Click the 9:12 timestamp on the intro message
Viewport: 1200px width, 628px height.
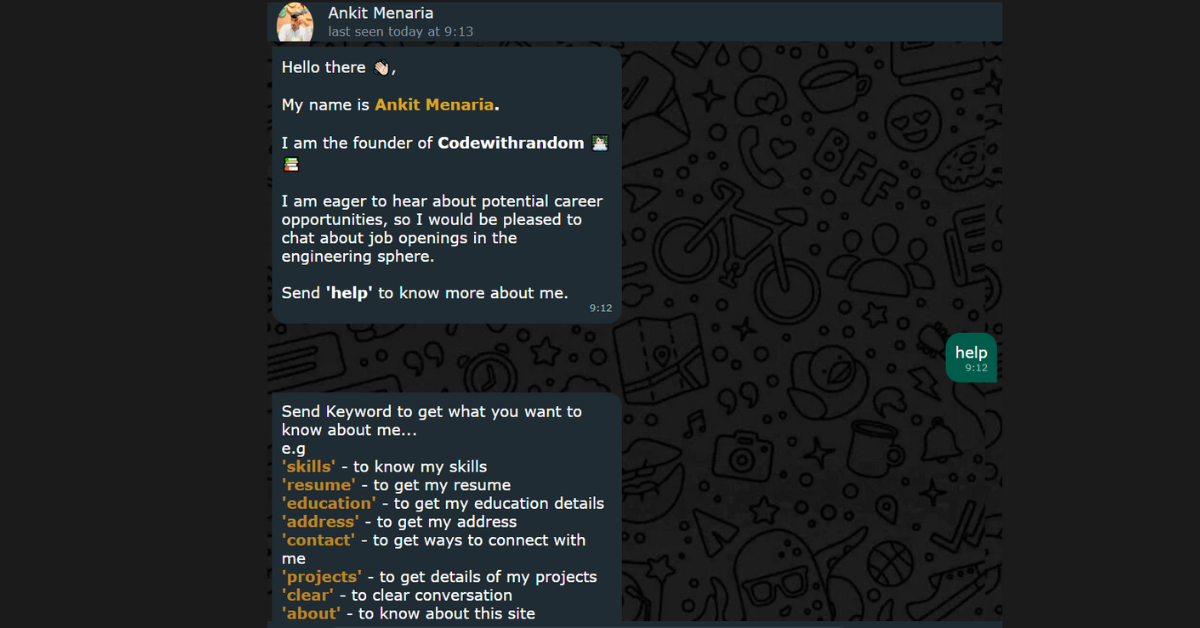pyautogui.click(x=600, y=308)
